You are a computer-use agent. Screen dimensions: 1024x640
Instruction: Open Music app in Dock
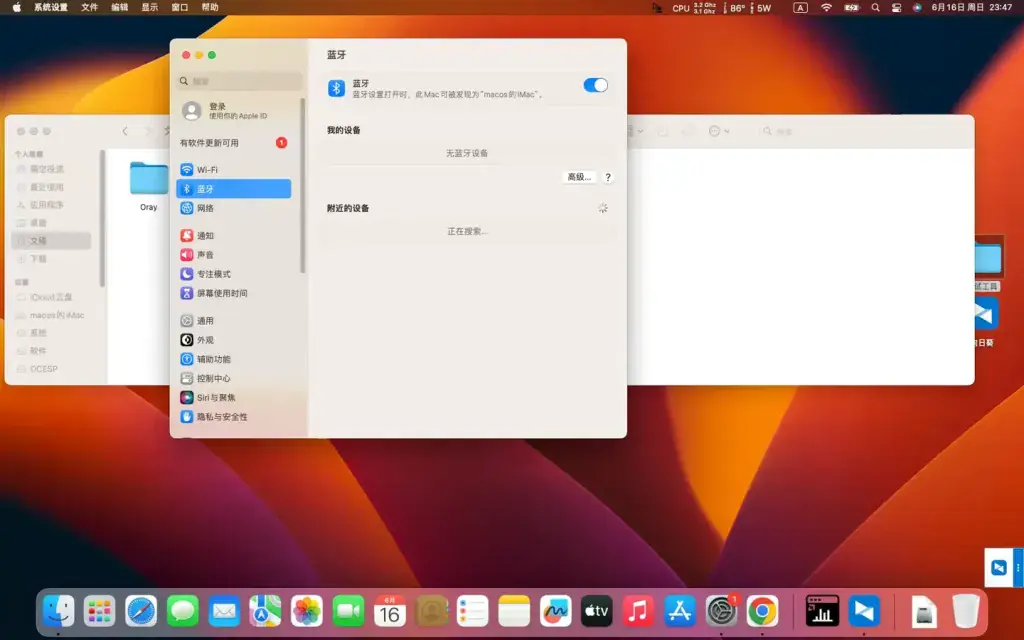[638, 611]
